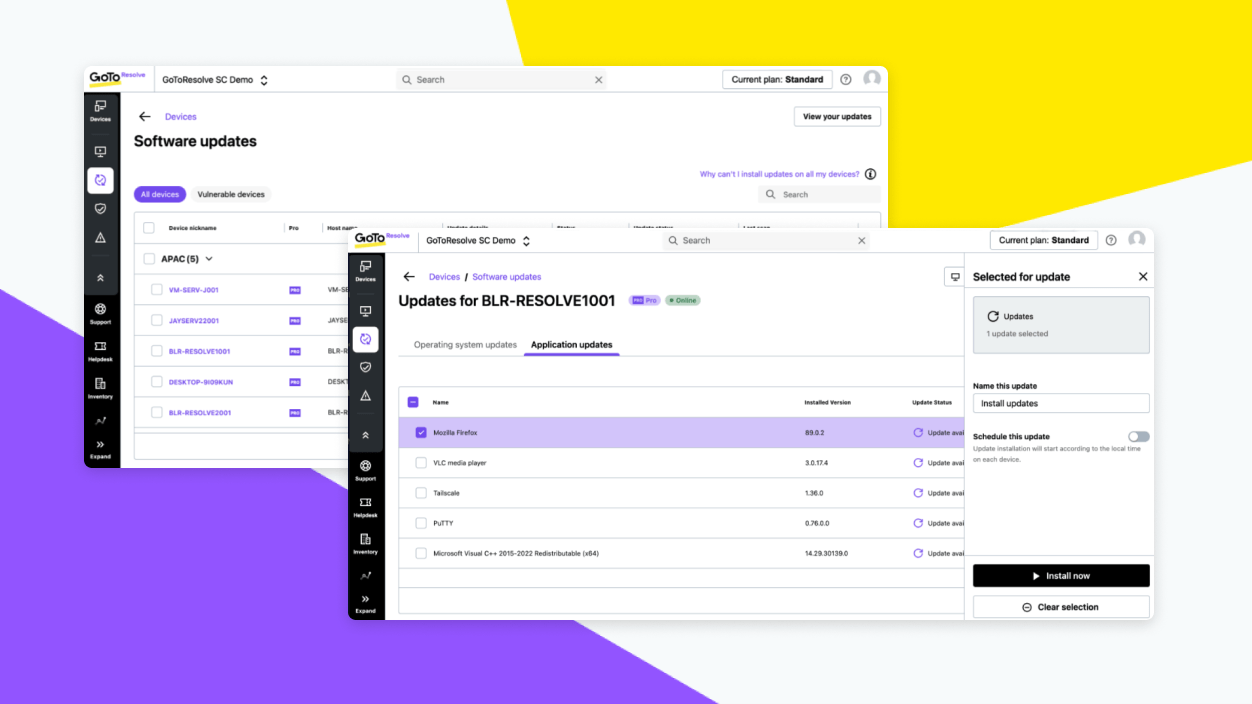Open the GoToResolve SC Demo account switcher
This screenshot has height=704, width=1252.
477,240
